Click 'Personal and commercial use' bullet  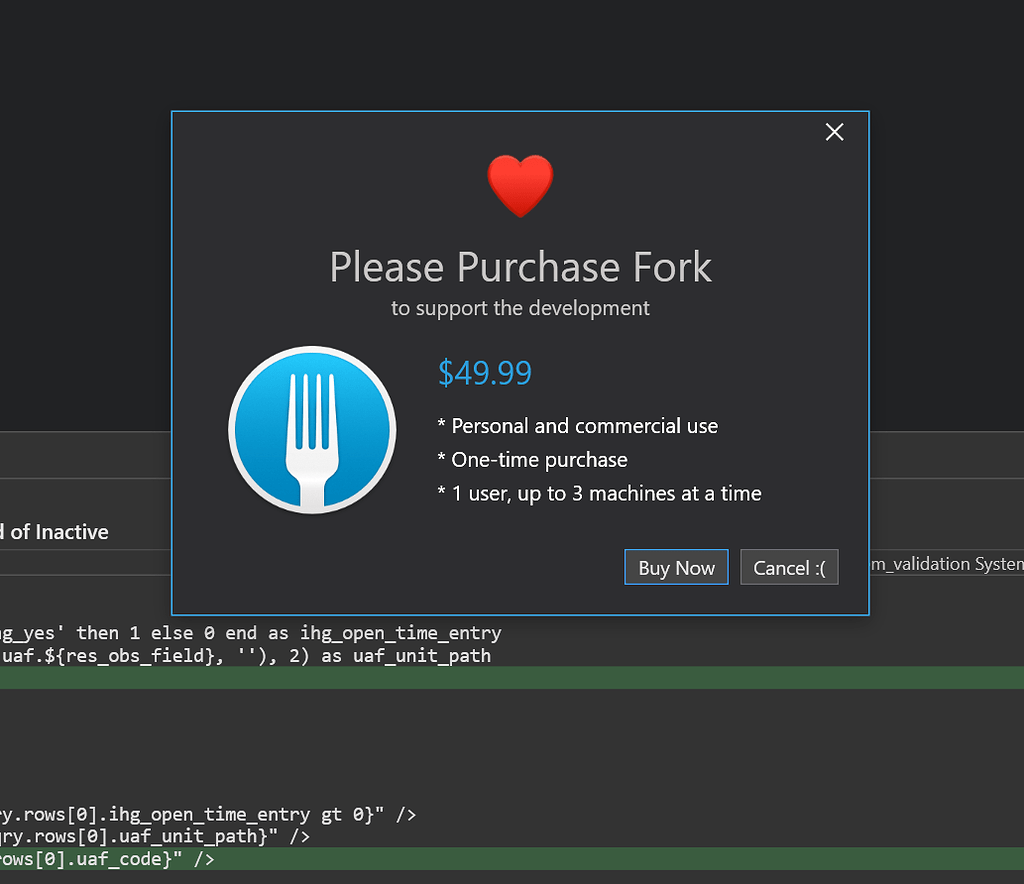pos(578,426)
